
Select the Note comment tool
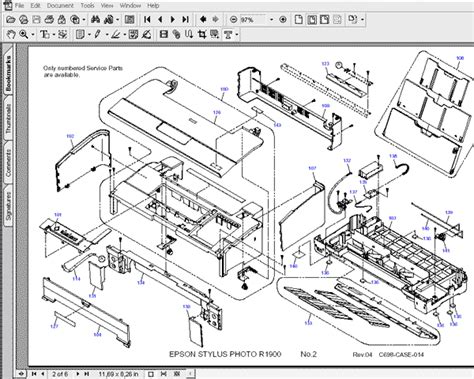coord(80,34)
